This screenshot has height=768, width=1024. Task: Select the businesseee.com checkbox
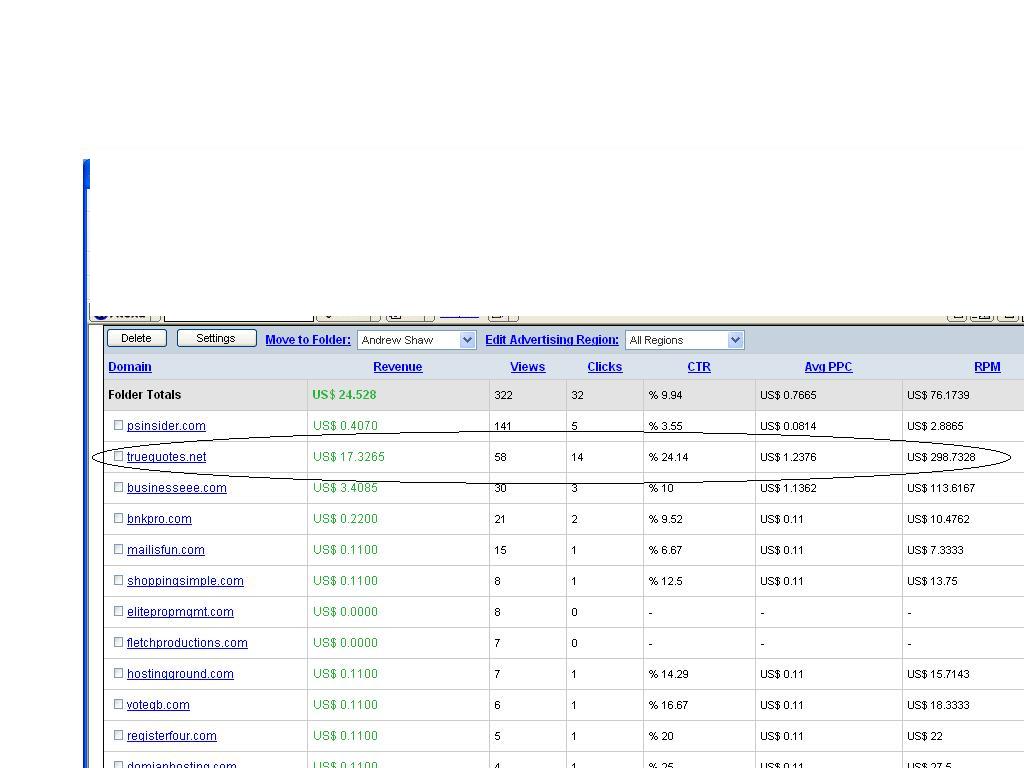coord(118,487)
